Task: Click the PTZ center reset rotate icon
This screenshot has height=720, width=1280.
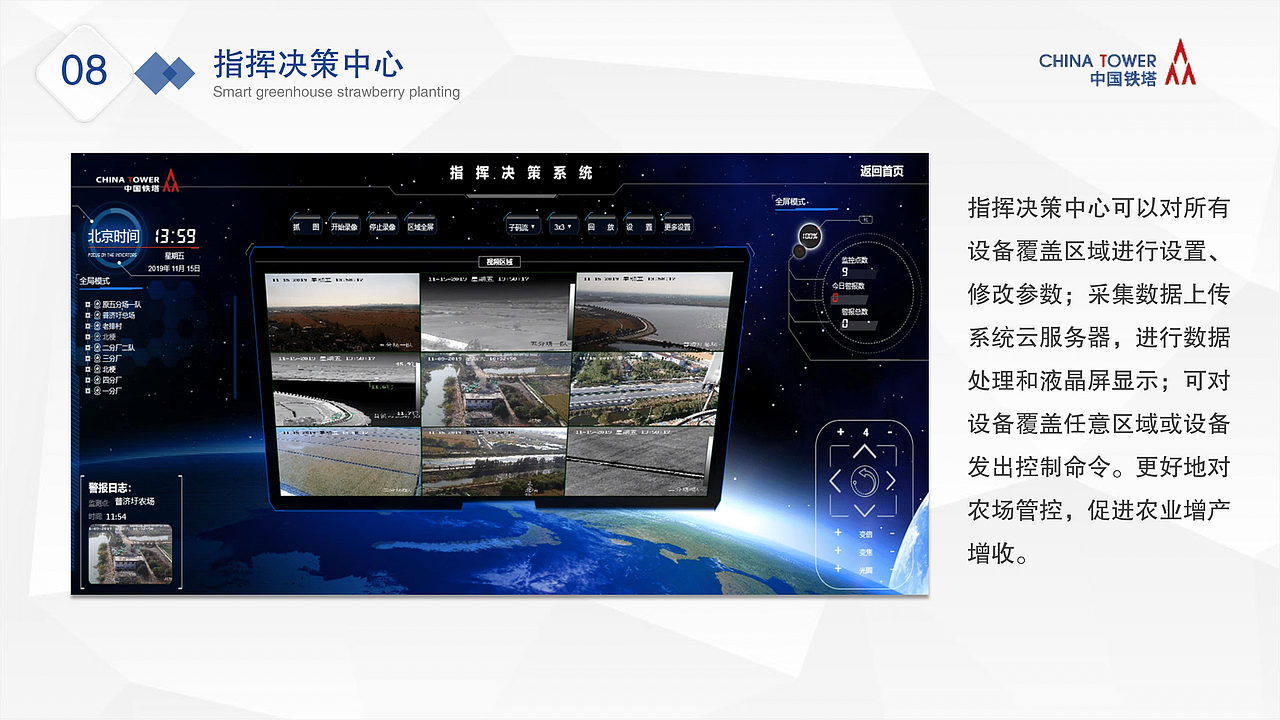Action: coord(865,481)
